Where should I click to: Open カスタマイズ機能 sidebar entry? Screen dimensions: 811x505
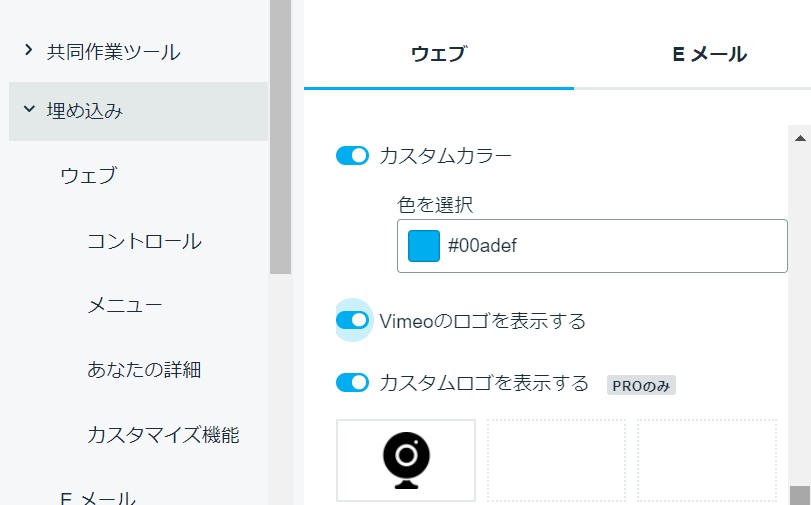[163, 435]
